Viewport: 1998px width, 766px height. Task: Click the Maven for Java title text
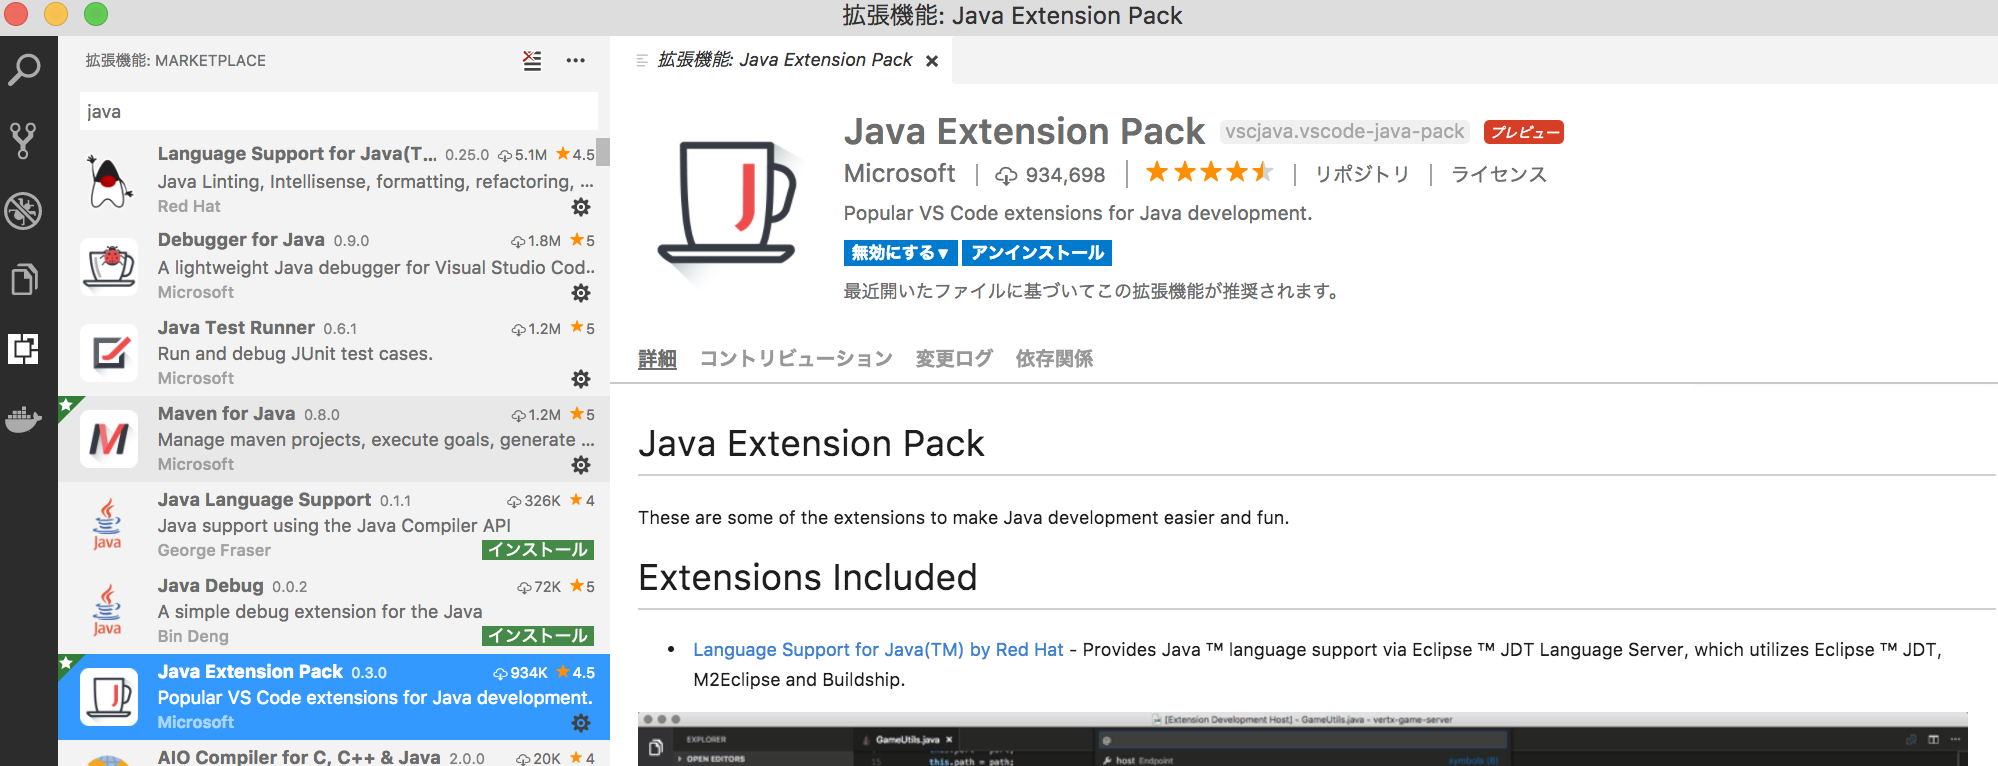point(226,414)
